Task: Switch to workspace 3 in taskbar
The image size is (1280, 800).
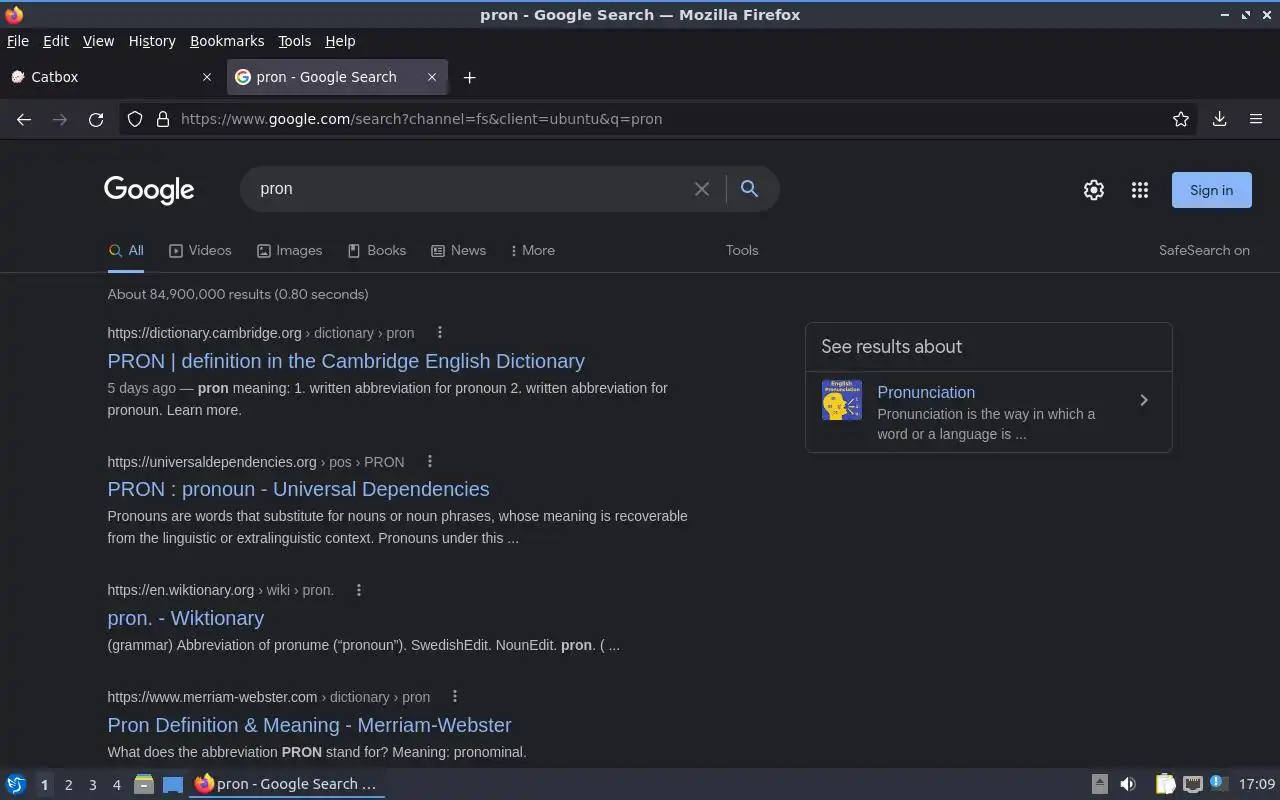Action: (92, 785)
